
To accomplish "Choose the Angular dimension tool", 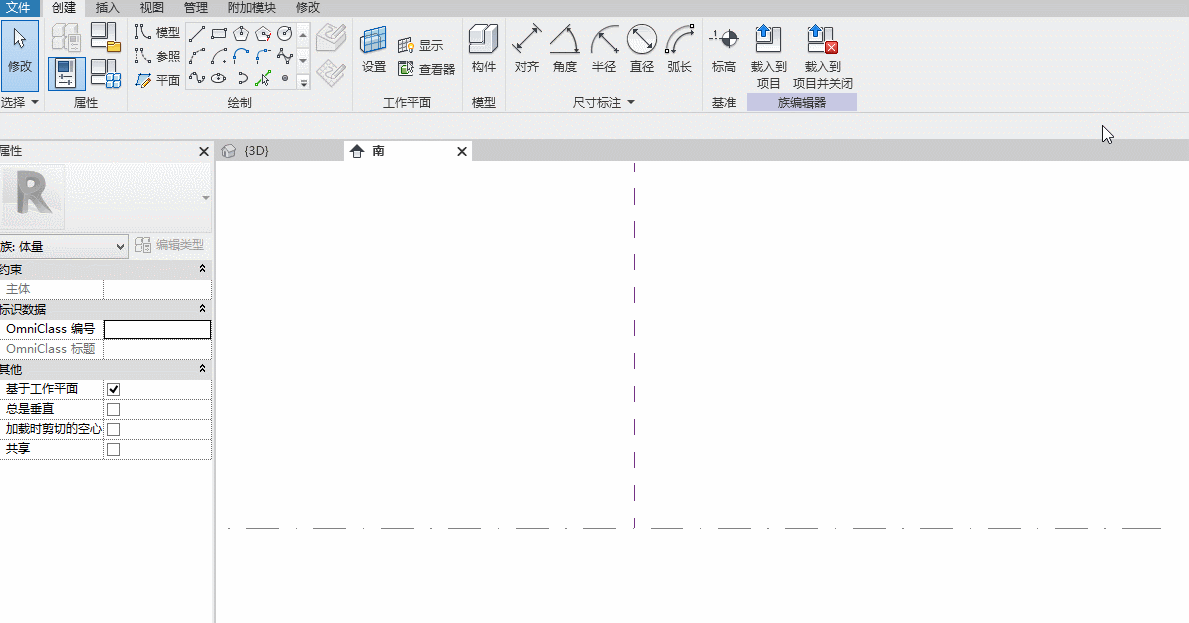I will 565,49.
